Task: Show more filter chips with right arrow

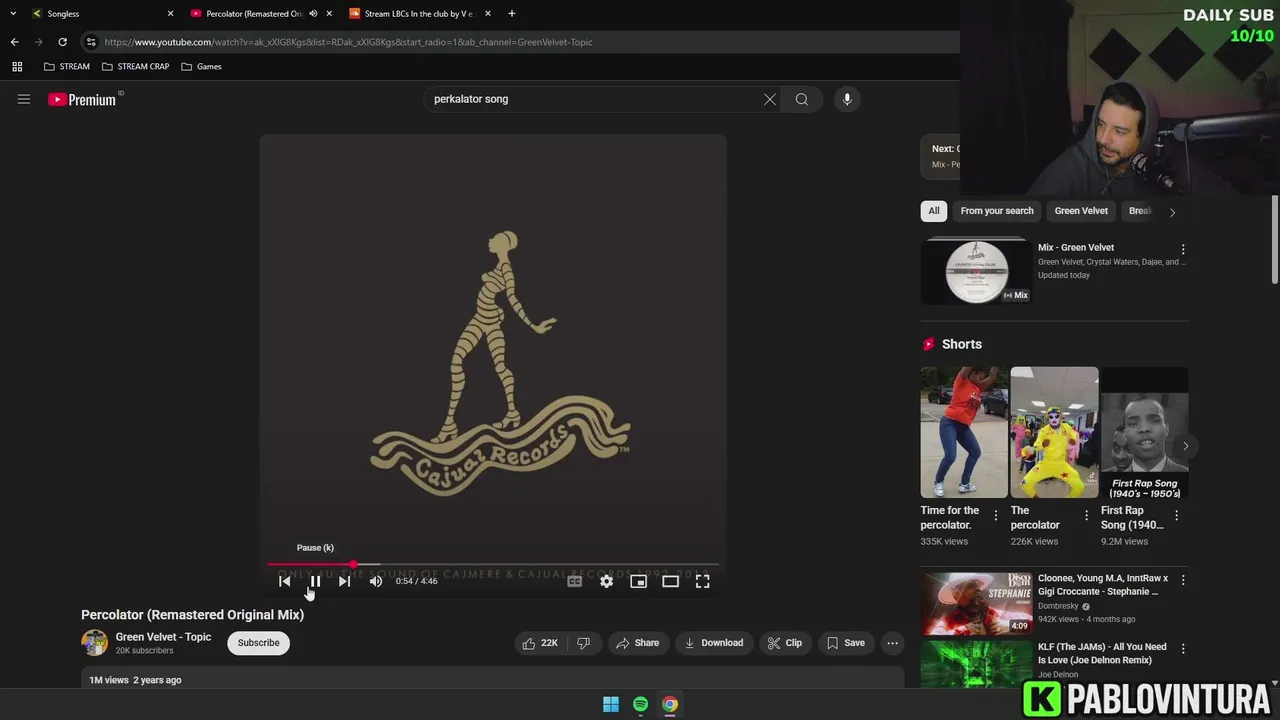Action: (1172, 211)
